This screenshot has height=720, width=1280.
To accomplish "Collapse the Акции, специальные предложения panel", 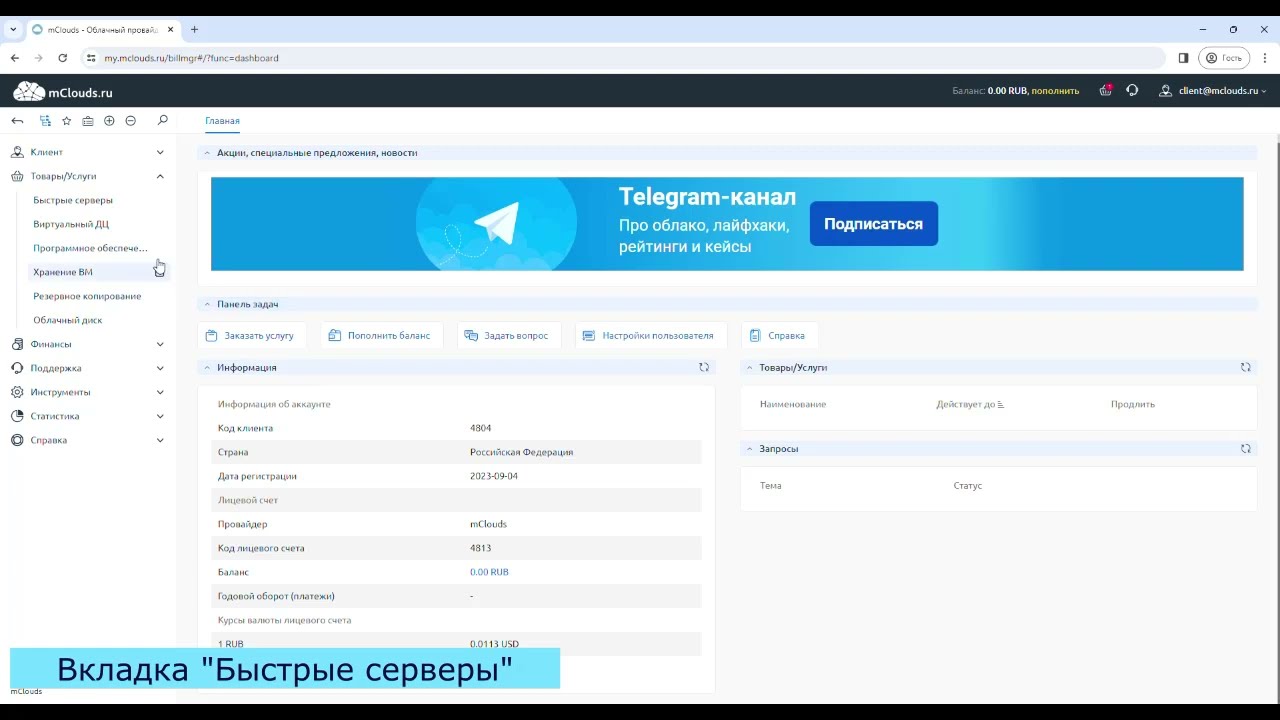I will (x=207, y=153).
